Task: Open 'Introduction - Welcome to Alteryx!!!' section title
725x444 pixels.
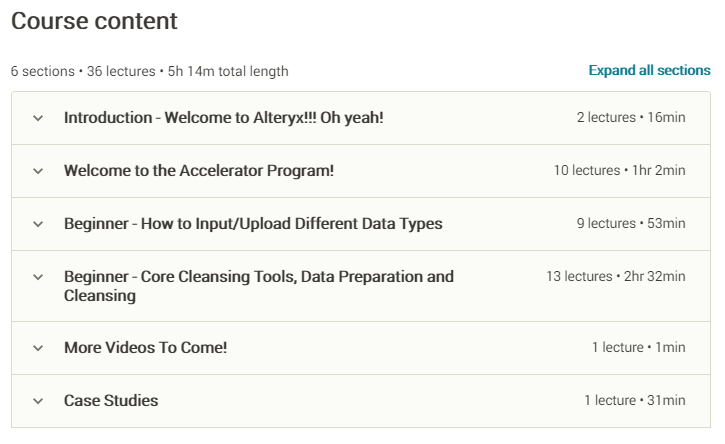Action: click(223, 118)
